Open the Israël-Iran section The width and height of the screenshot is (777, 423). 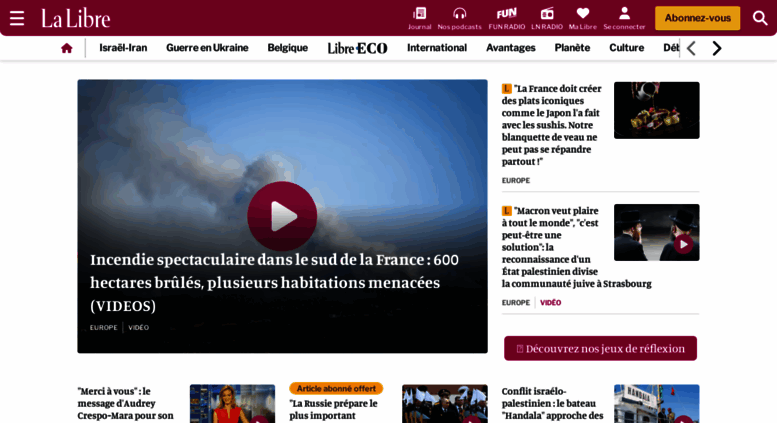pos(123,48)
